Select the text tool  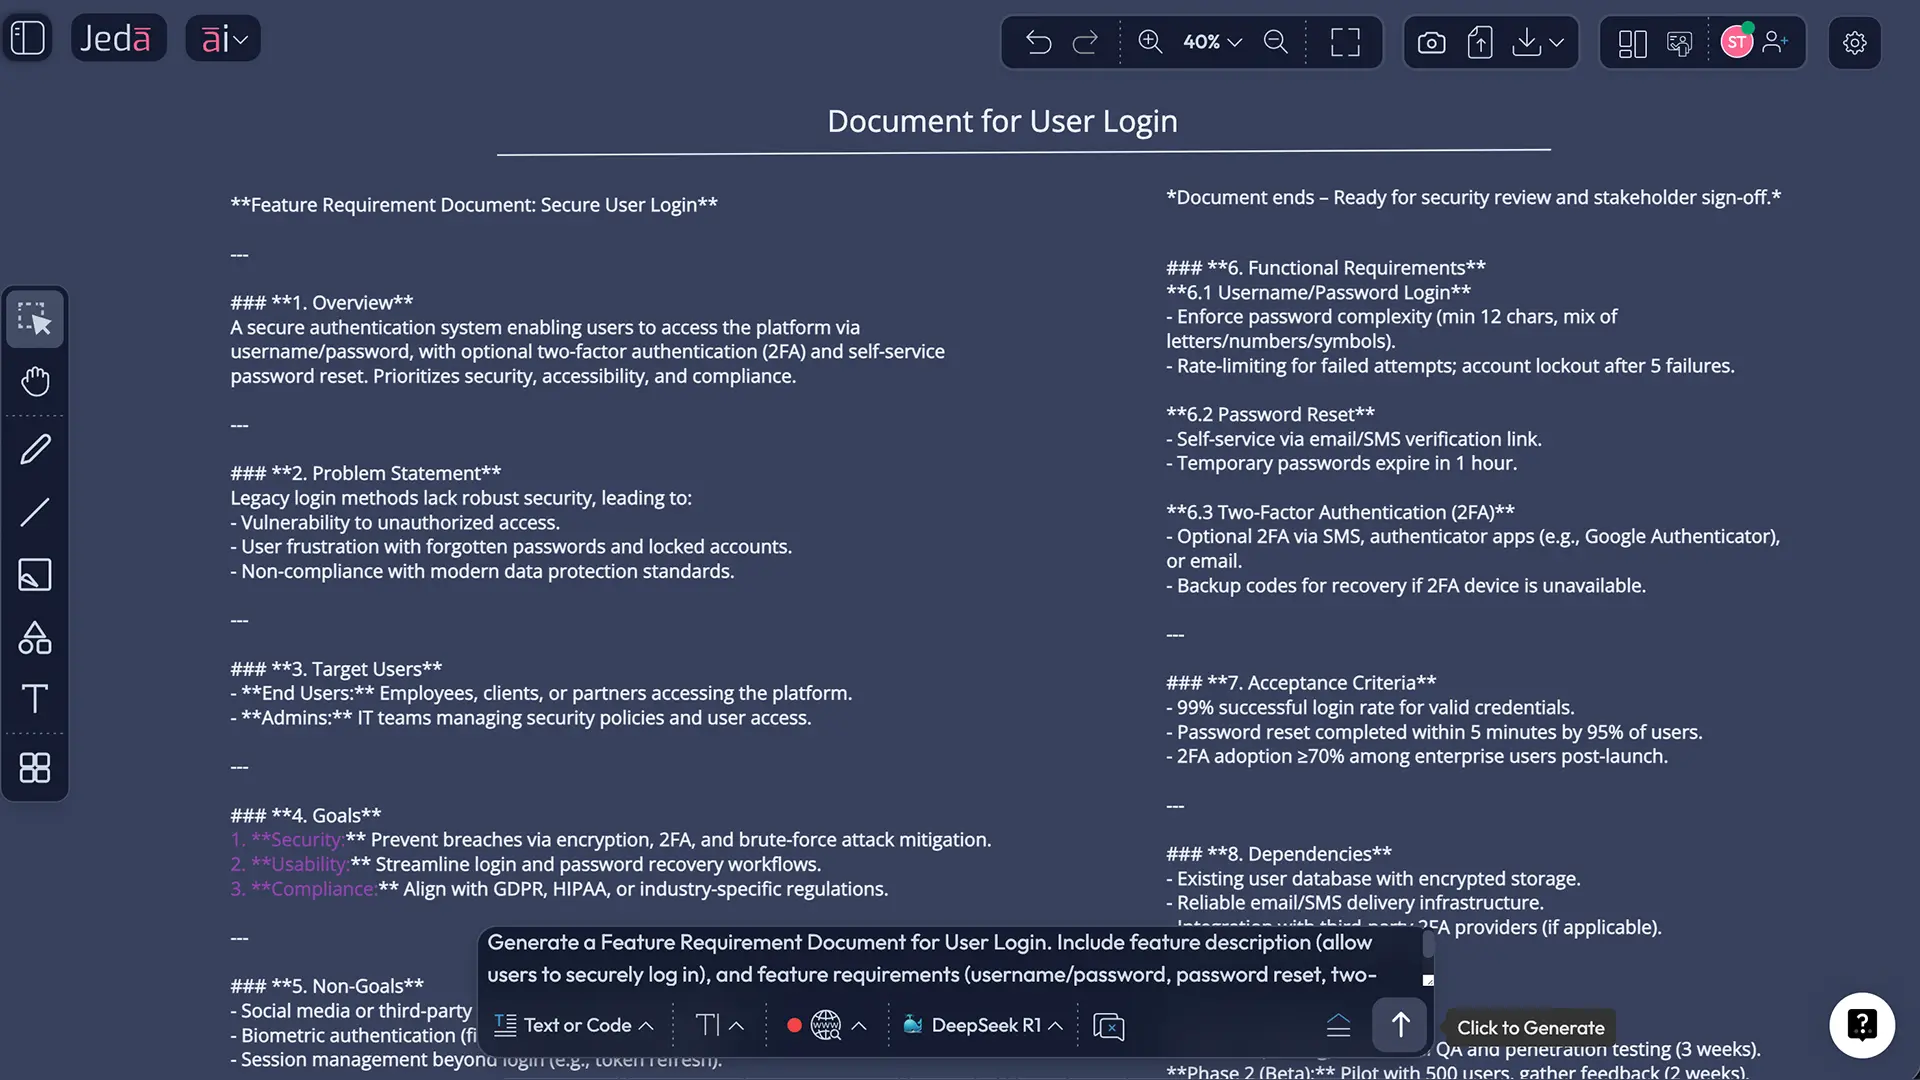[35, 698]
